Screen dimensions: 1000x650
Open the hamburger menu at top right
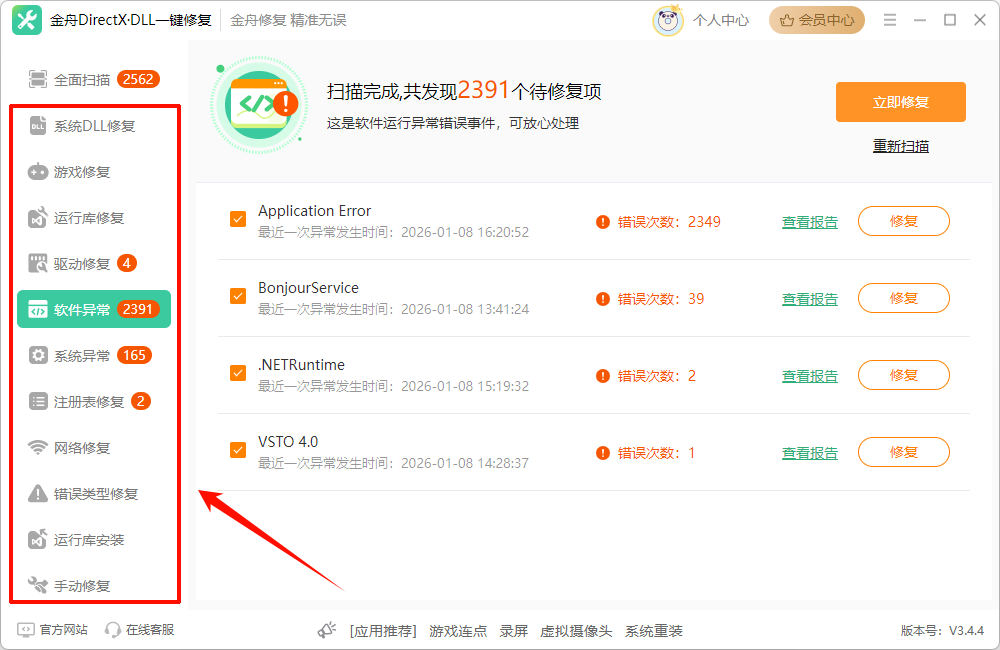pos(889,18)
